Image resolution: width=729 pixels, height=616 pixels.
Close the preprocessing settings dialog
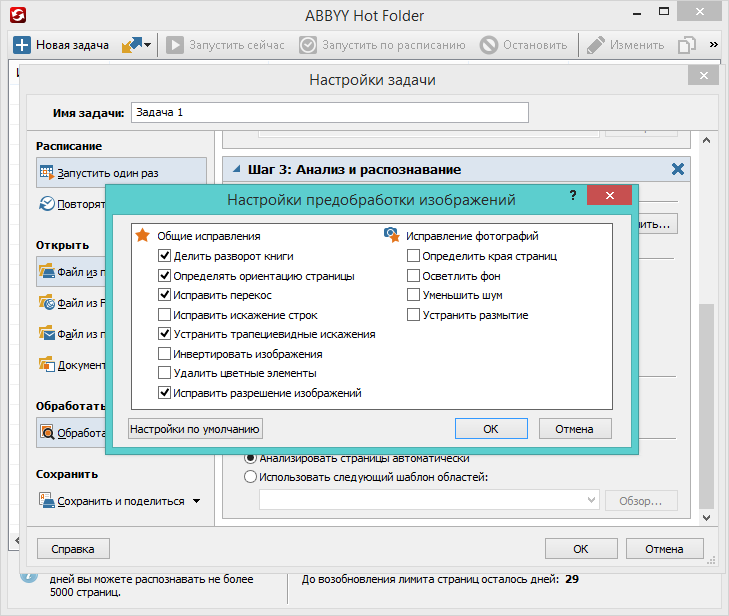[610, 195]
